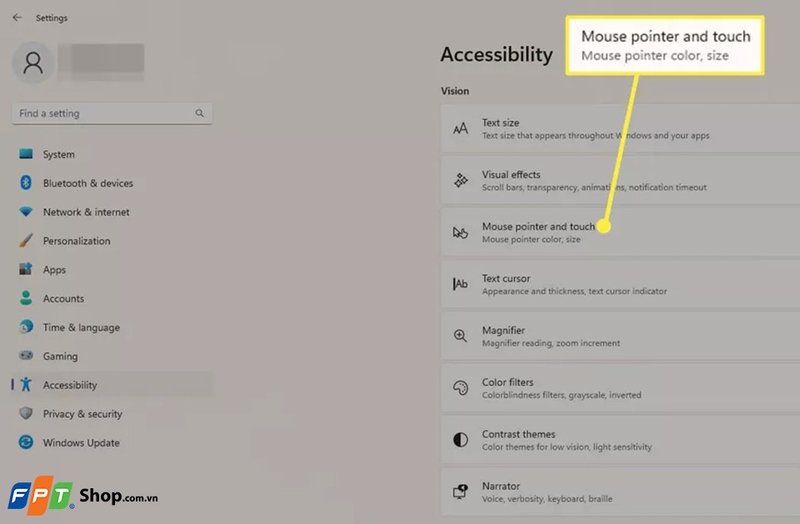Click the user profile avatar icon
The height and width of the screenshot is (524, 800).
33,63
